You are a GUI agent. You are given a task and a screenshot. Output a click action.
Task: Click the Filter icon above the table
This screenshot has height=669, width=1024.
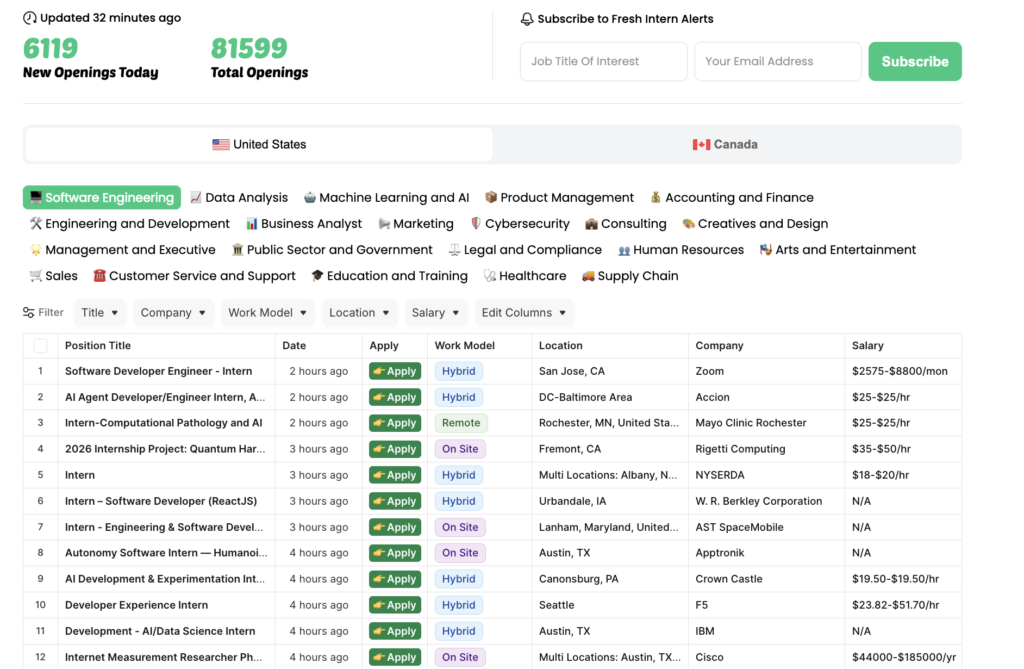point(29,313)
